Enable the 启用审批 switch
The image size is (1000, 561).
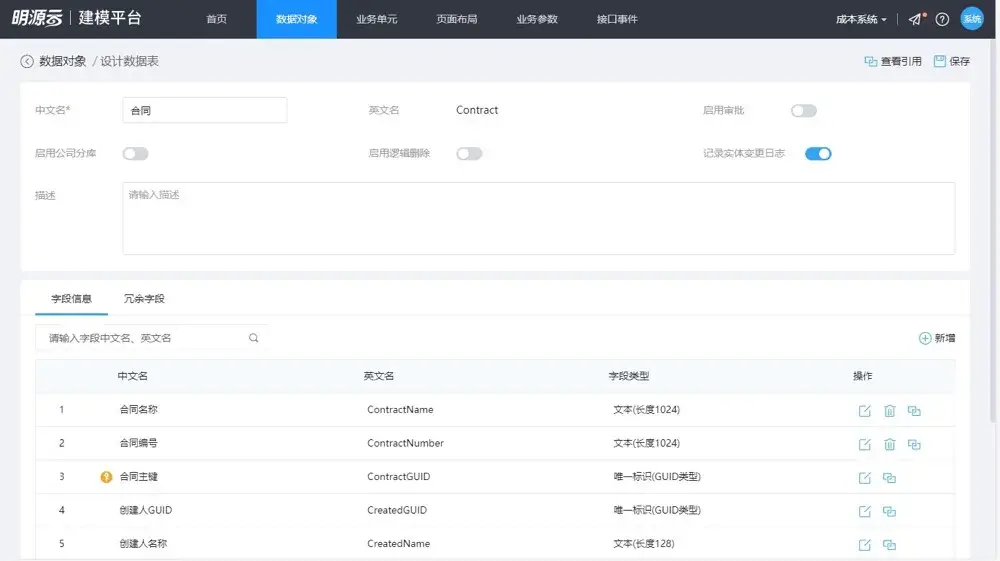pos(804,110)
